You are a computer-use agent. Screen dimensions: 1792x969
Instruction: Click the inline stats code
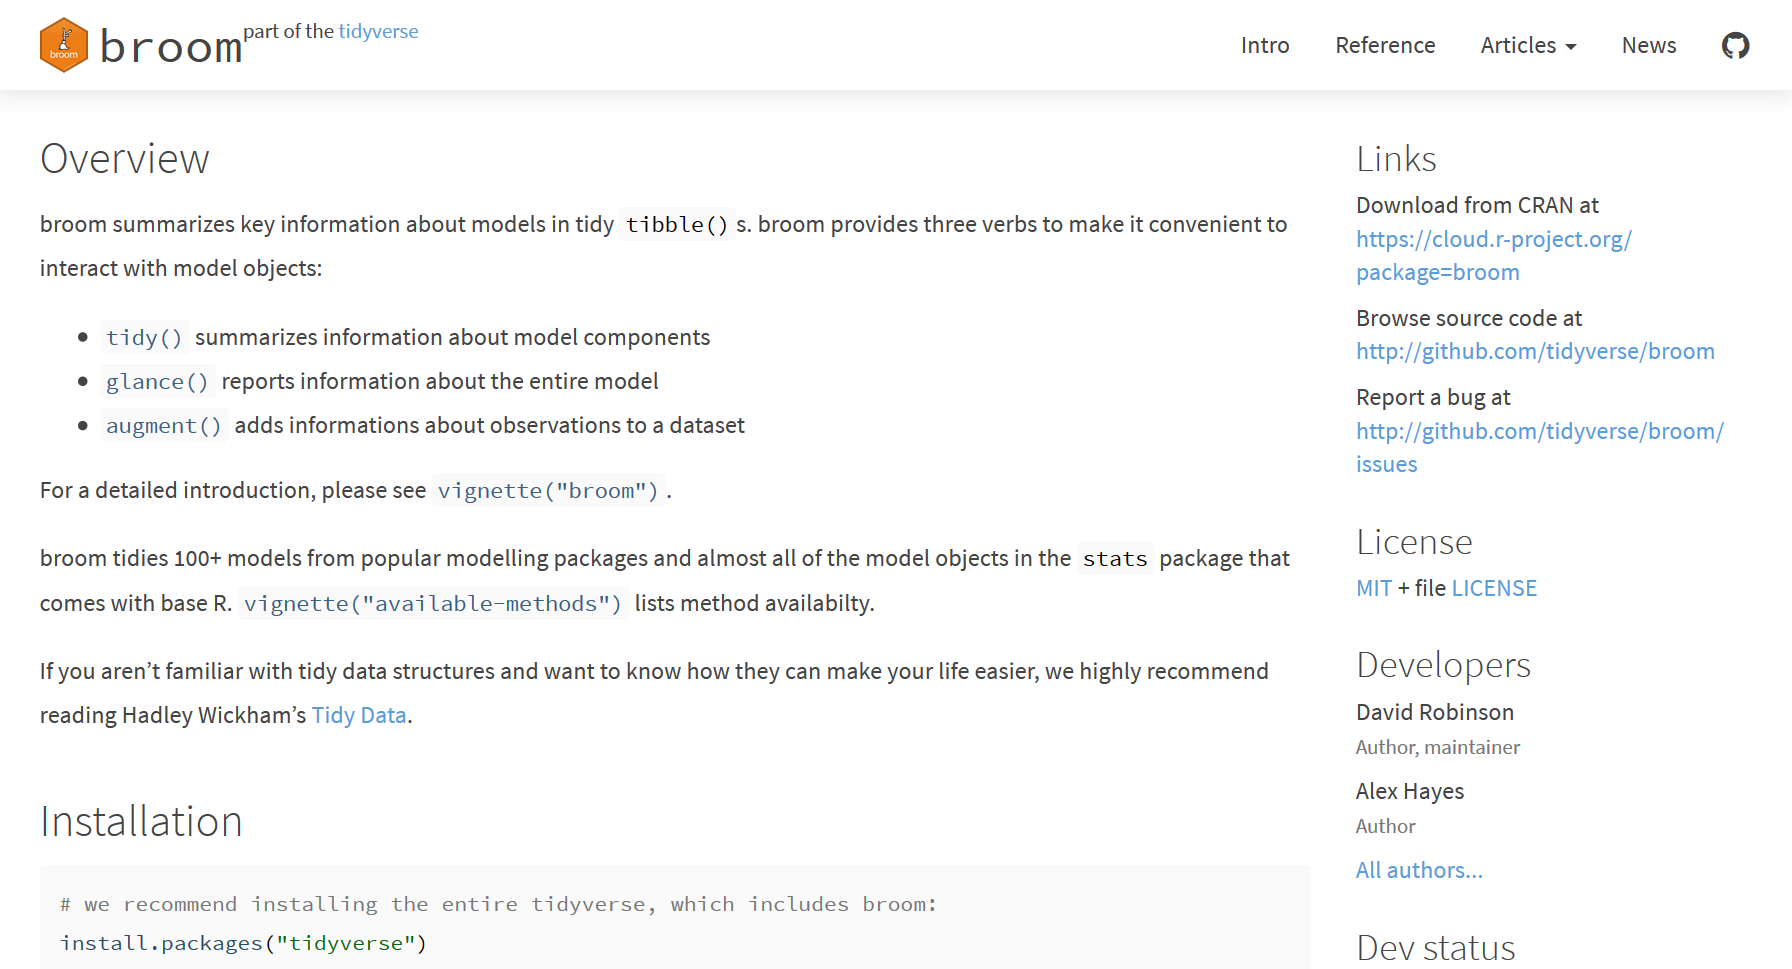(x=1115, y=559)
